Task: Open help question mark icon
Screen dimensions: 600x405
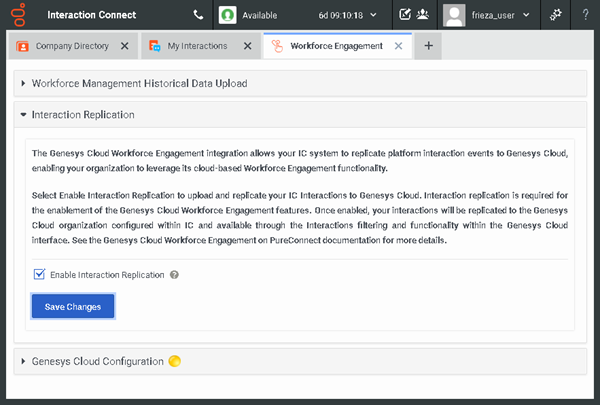Action: (x=585, y=15)
